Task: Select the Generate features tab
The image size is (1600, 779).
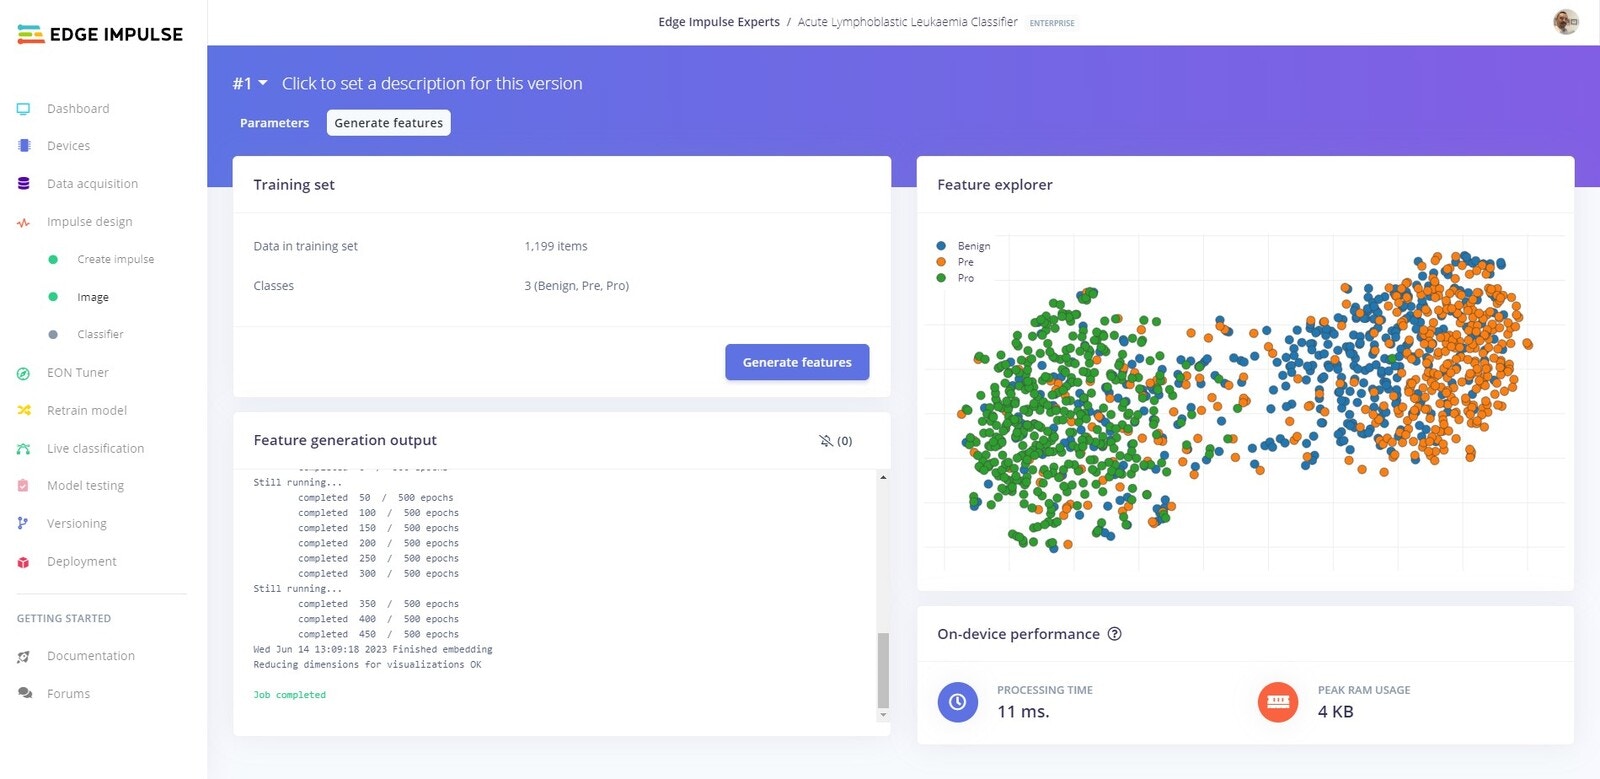Action: [x=388, y=123]
